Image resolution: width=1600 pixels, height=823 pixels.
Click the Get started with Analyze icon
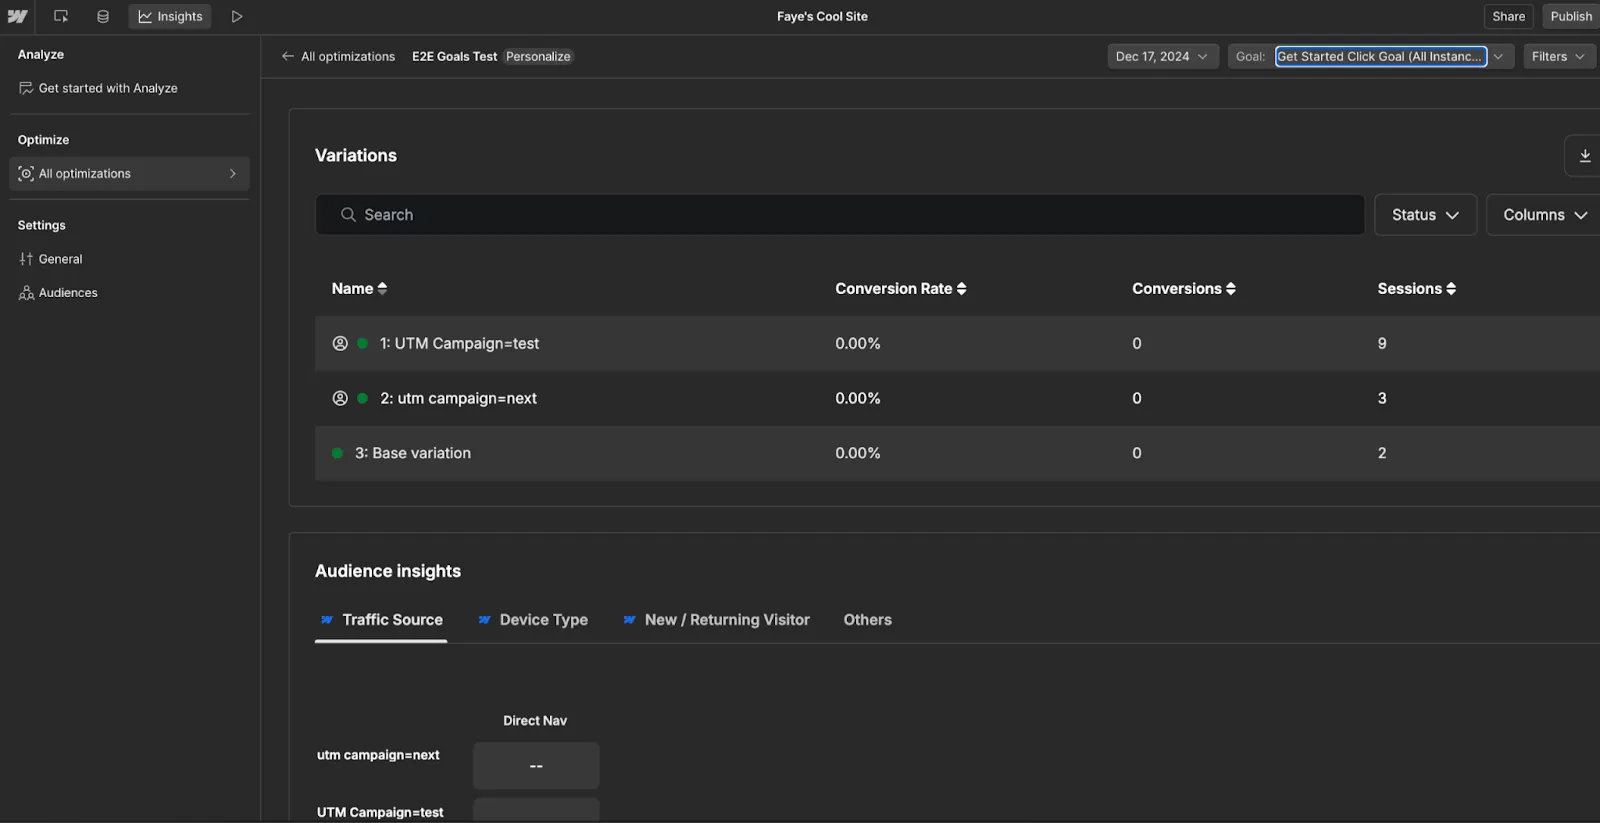tap(26, 88)
